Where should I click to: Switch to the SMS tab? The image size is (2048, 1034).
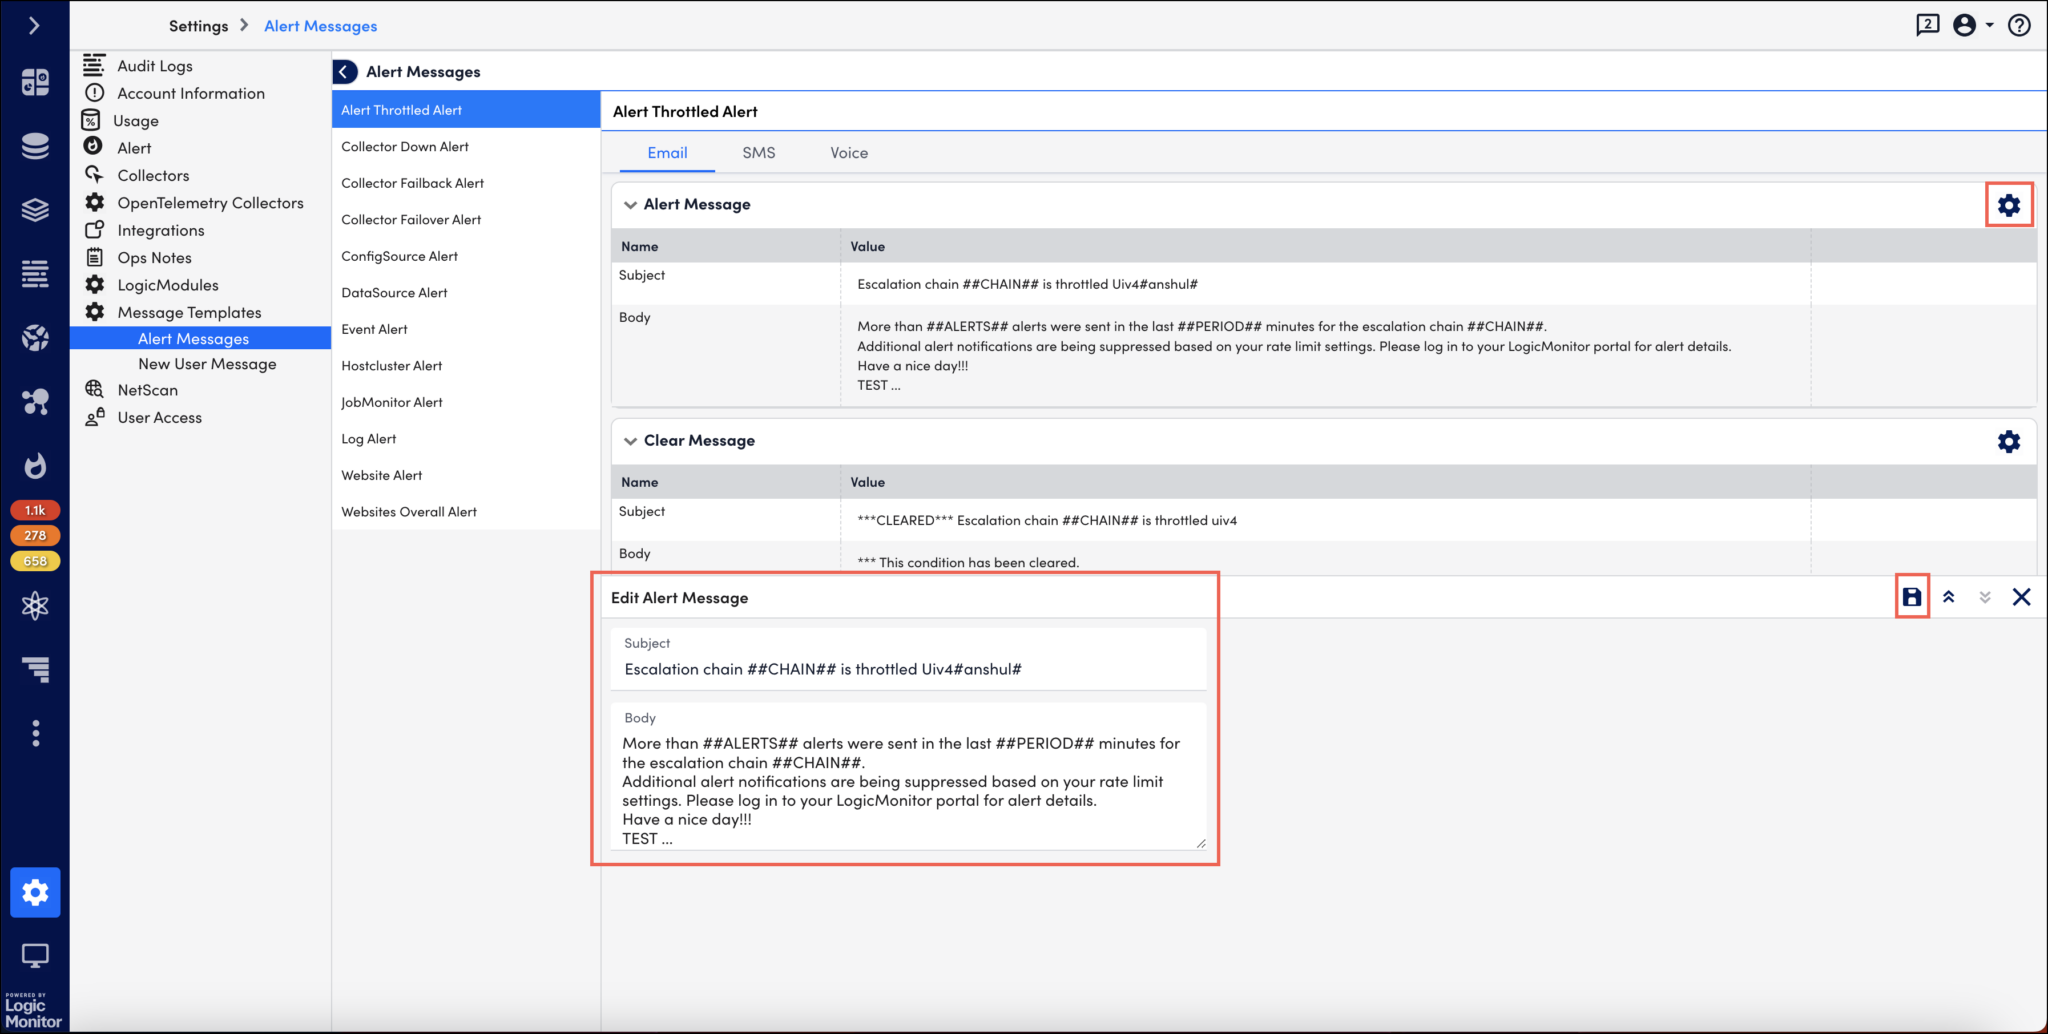click(x=759, y=152)
